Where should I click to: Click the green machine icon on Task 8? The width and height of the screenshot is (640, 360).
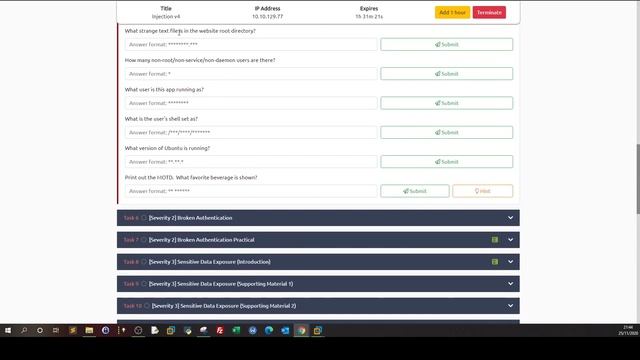[x=495, y=262]
